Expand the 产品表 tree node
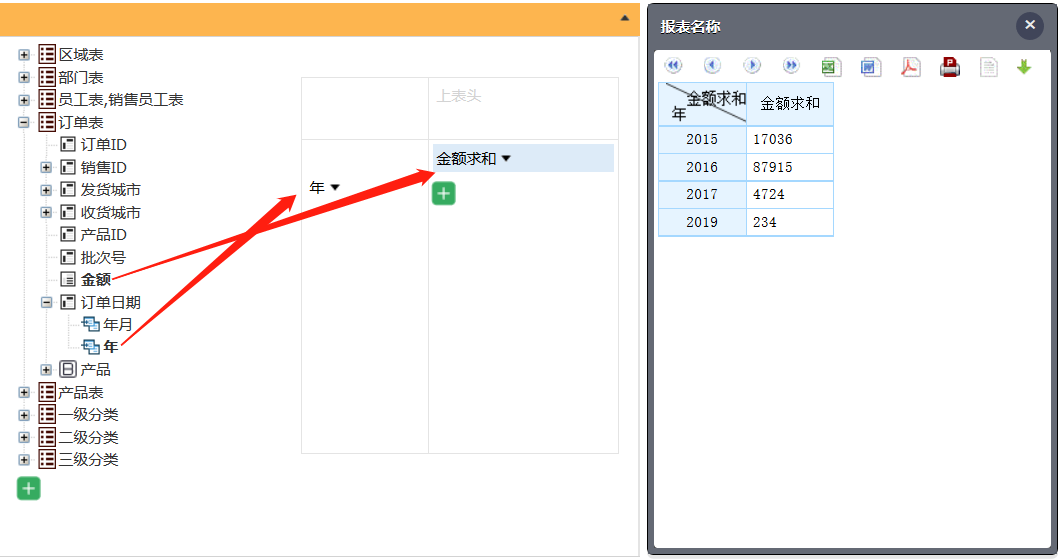Viewport: 1064px width, 560px height. click(x=24, y=392)
